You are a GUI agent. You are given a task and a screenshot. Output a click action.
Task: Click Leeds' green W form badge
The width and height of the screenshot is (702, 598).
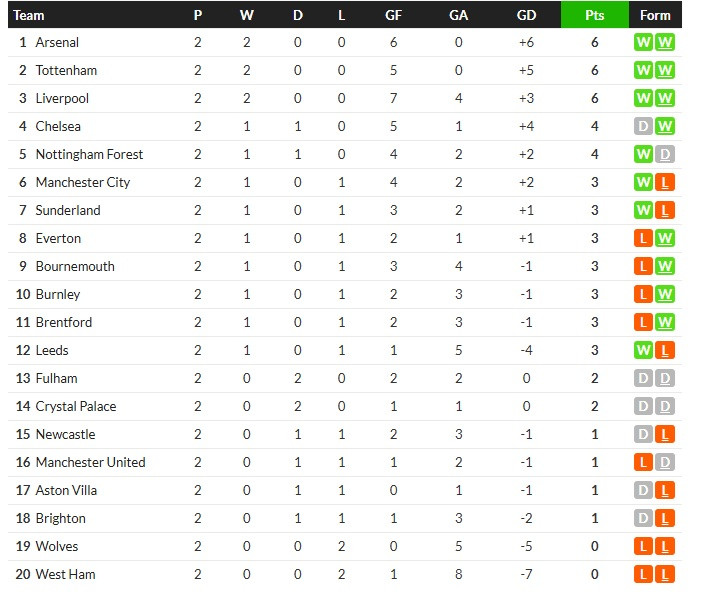click(x=643, y=350)
